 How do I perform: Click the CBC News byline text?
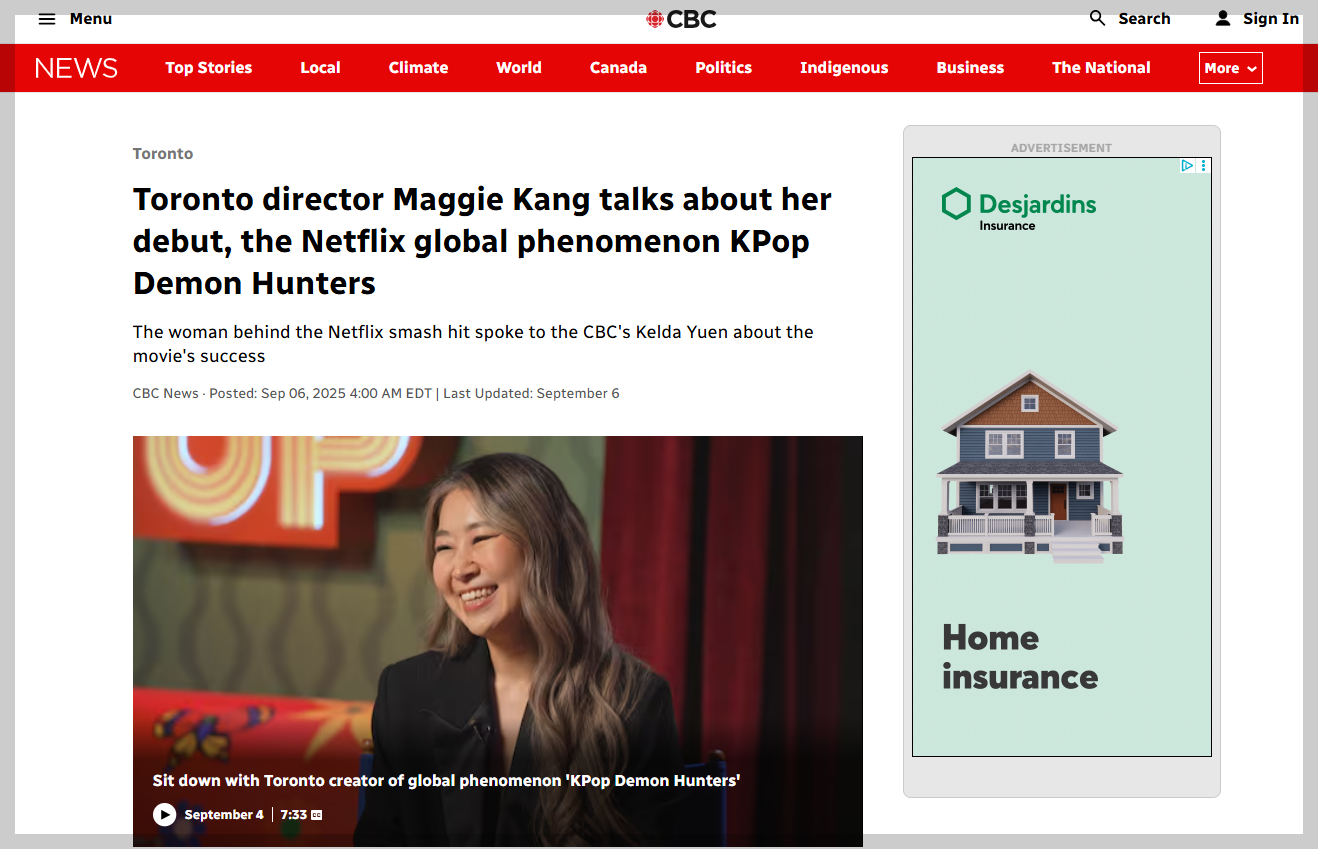[x=166, y=393]
